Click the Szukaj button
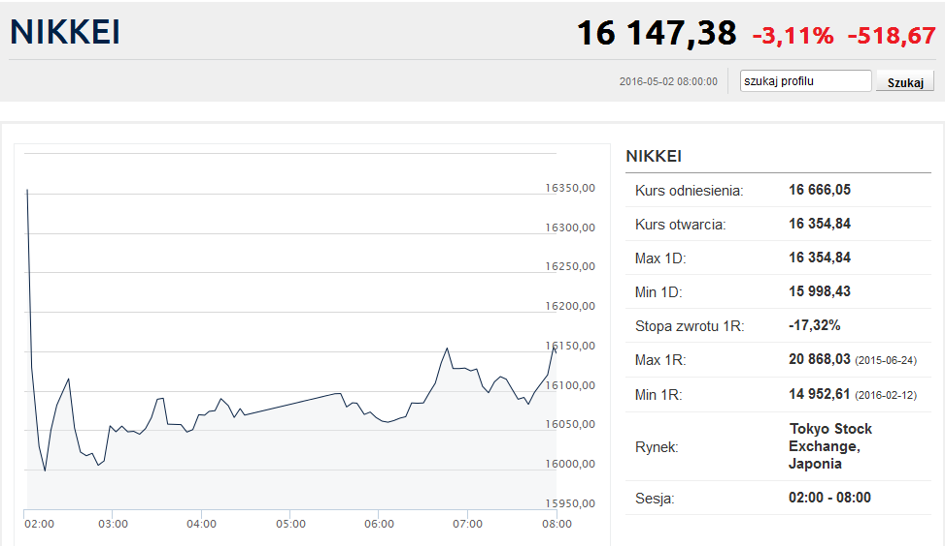 coord(905,82)
